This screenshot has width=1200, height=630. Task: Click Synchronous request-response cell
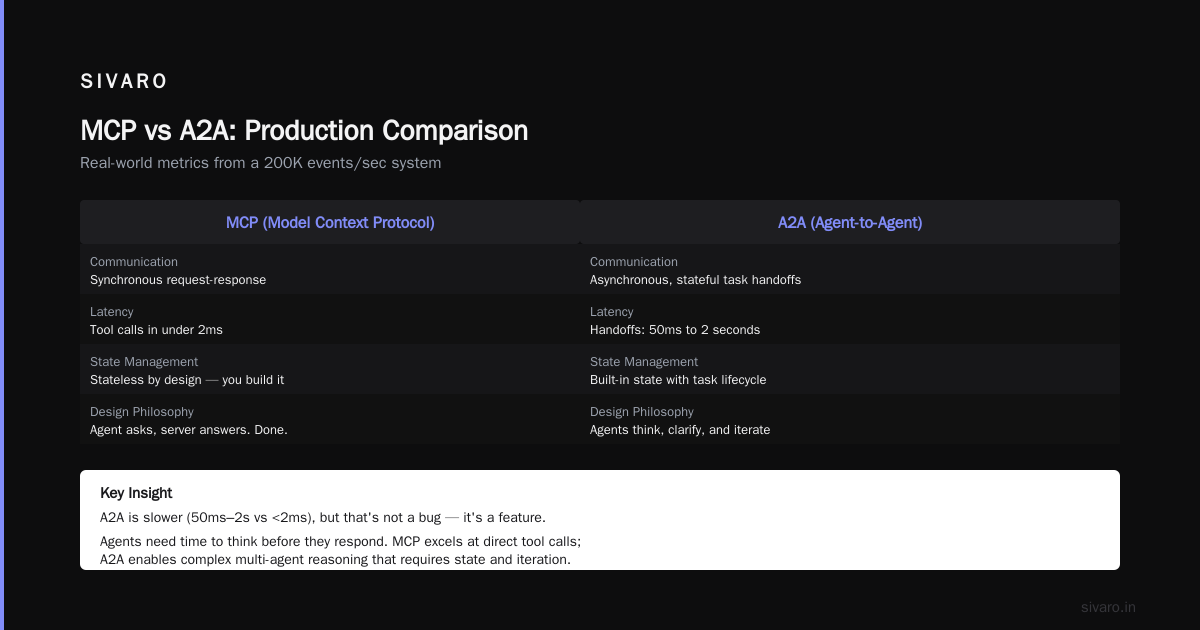coord(178,280)
